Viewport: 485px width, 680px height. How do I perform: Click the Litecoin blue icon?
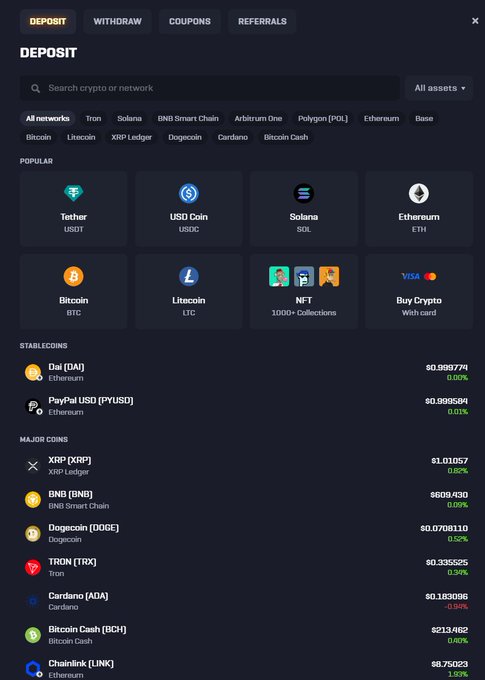(x=189, y=276)
